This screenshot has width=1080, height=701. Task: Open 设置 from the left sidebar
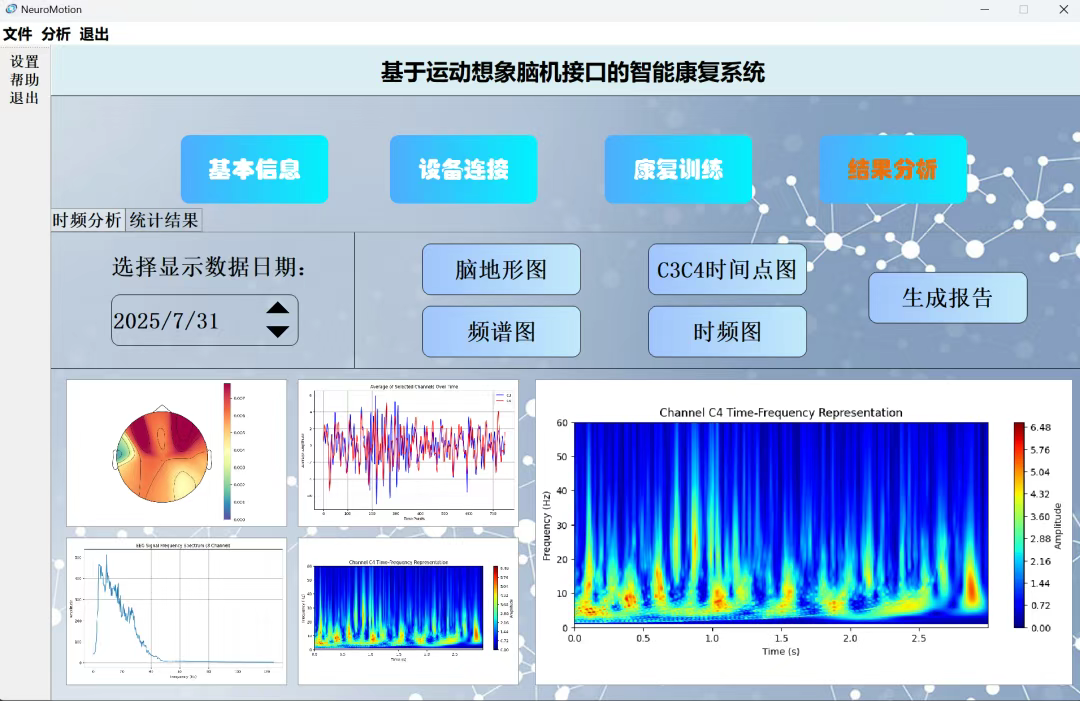click(x=24, y=62)
